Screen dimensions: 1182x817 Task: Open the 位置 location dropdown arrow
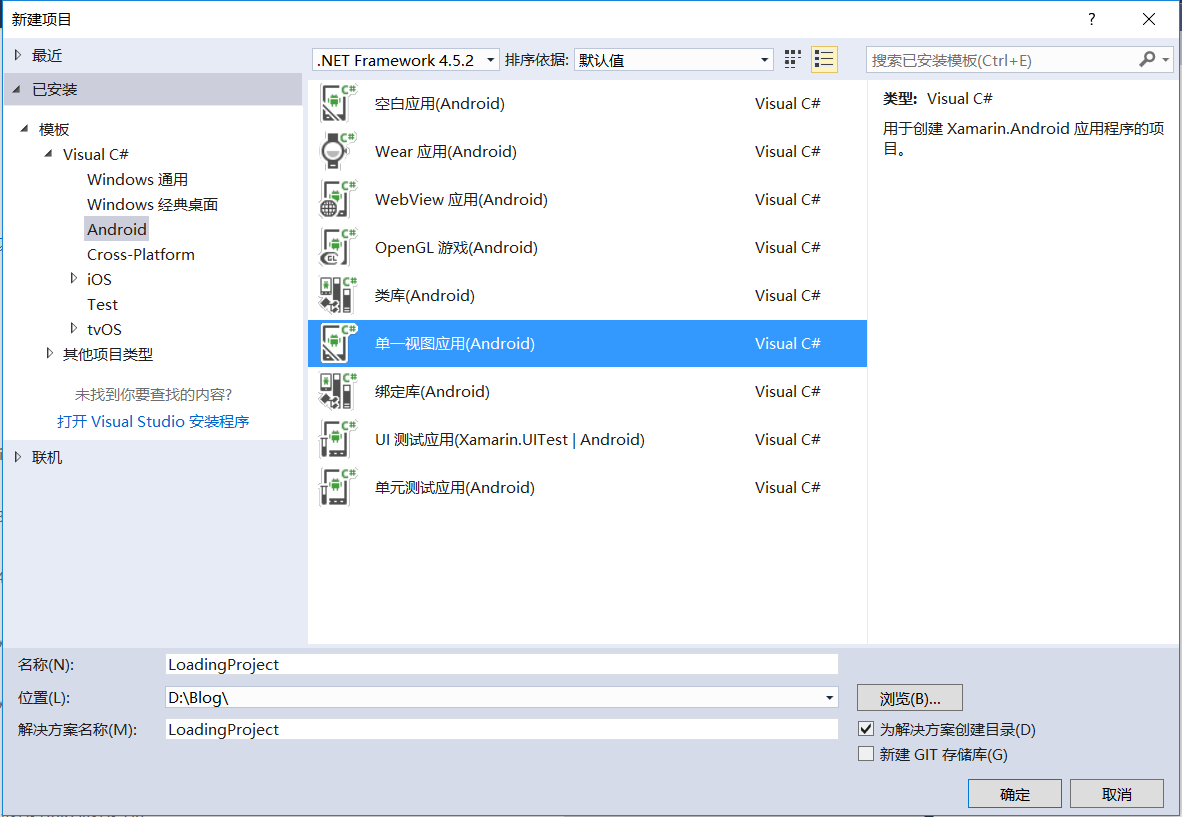pyautogui.click(x=829, y=697)
